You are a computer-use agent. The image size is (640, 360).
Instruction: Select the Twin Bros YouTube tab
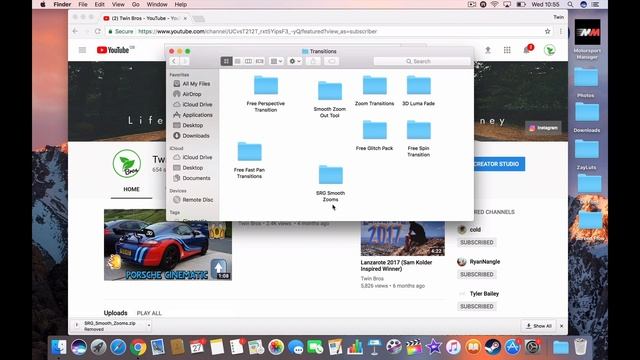[145, 18]
